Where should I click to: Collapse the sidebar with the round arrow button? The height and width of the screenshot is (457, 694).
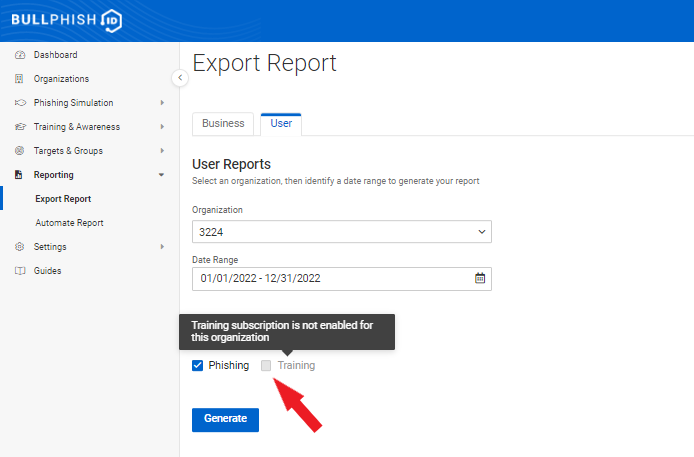click(x=180, y=78)
